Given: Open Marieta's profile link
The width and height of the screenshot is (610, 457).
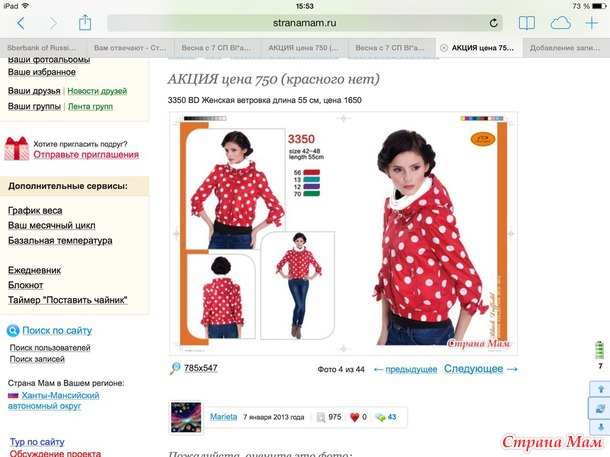Looking at the screenshot, I should point(223,417).
